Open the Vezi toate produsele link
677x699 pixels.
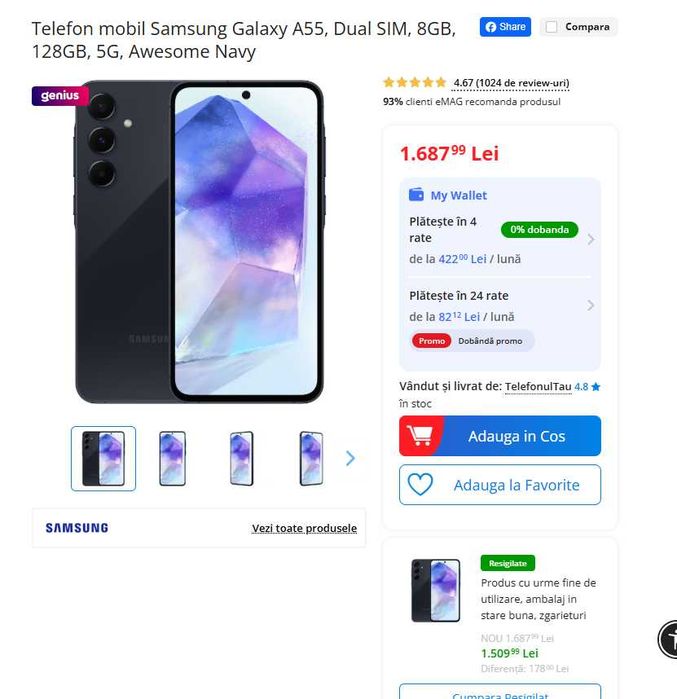click(x=304, y=528)
